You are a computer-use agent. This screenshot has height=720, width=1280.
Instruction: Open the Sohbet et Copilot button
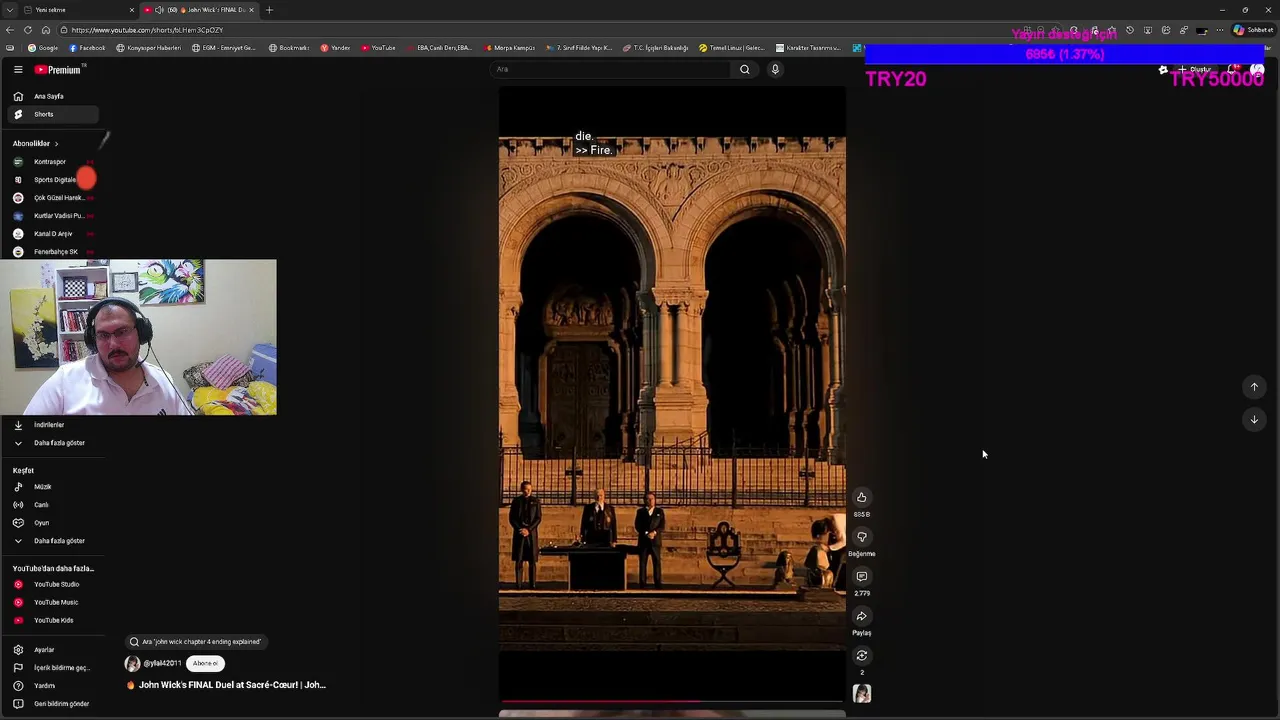(x=1252, y=30)
